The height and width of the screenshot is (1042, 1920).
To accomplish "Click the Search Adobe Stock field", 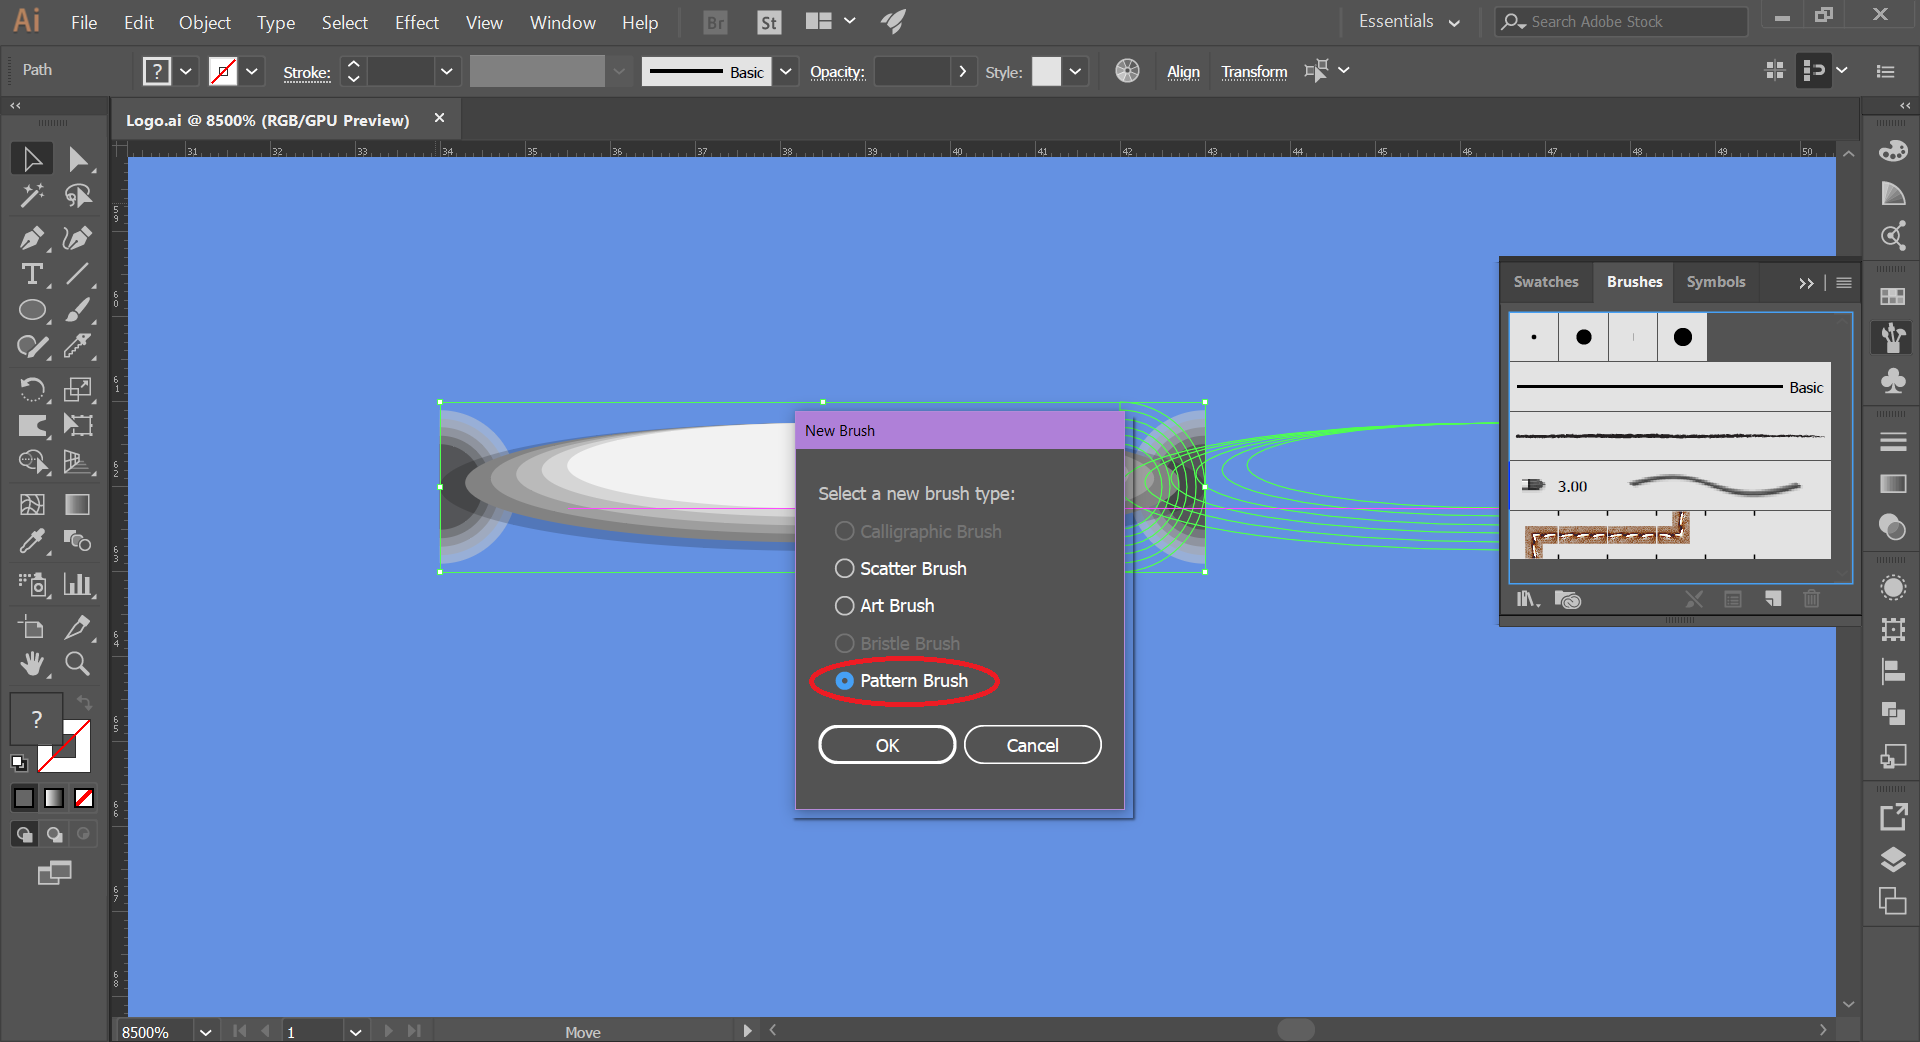I will (x=1621, y=22).
